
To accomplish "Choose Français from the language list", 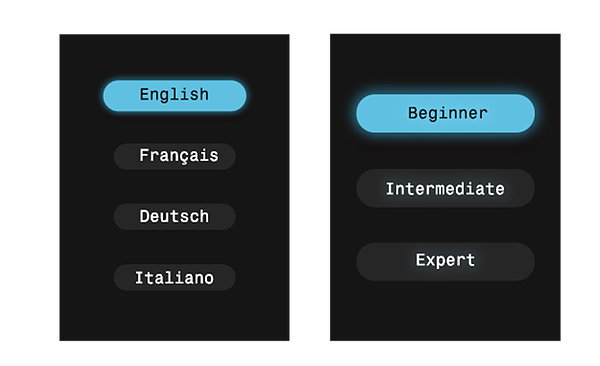I will 174,156.
